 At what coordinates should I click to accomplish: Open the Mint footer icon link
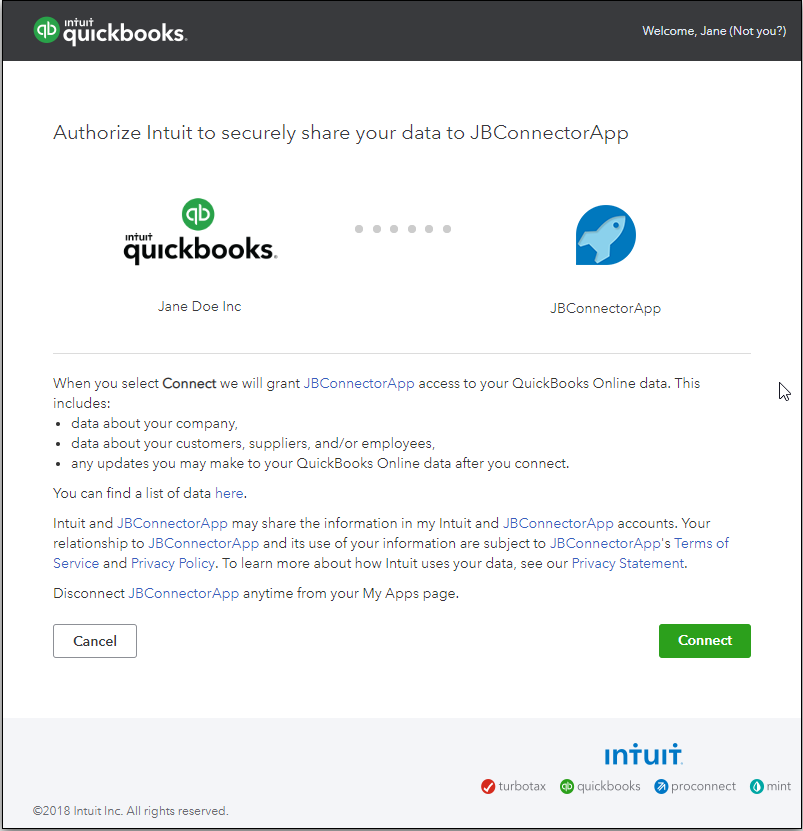771,786
